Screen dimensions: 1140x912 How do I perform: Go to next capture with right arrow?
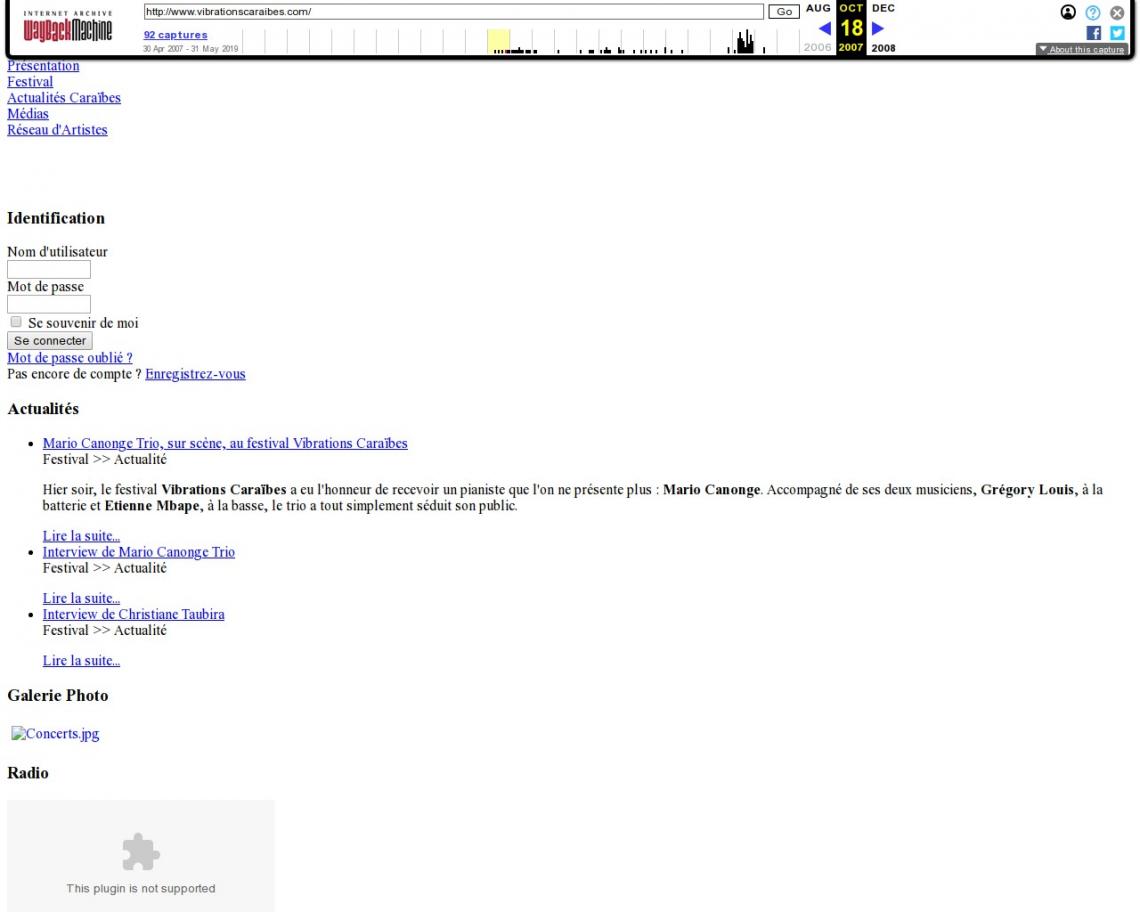tap(878, 28)
